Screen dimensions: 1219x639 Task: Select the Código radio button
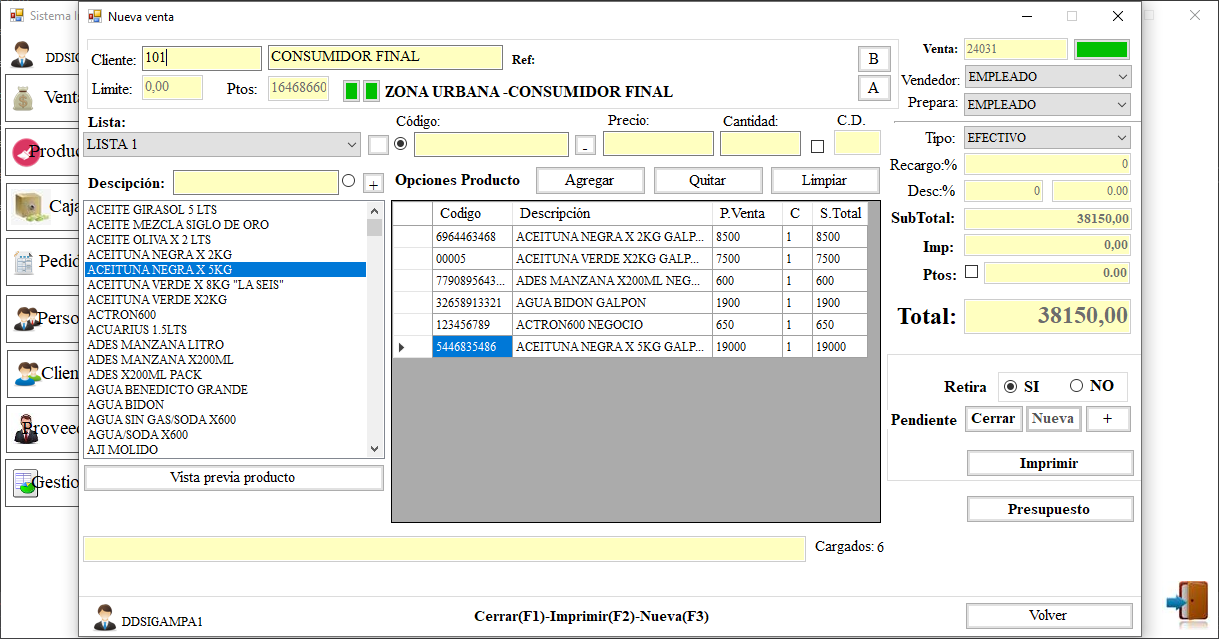coord(401,144)
